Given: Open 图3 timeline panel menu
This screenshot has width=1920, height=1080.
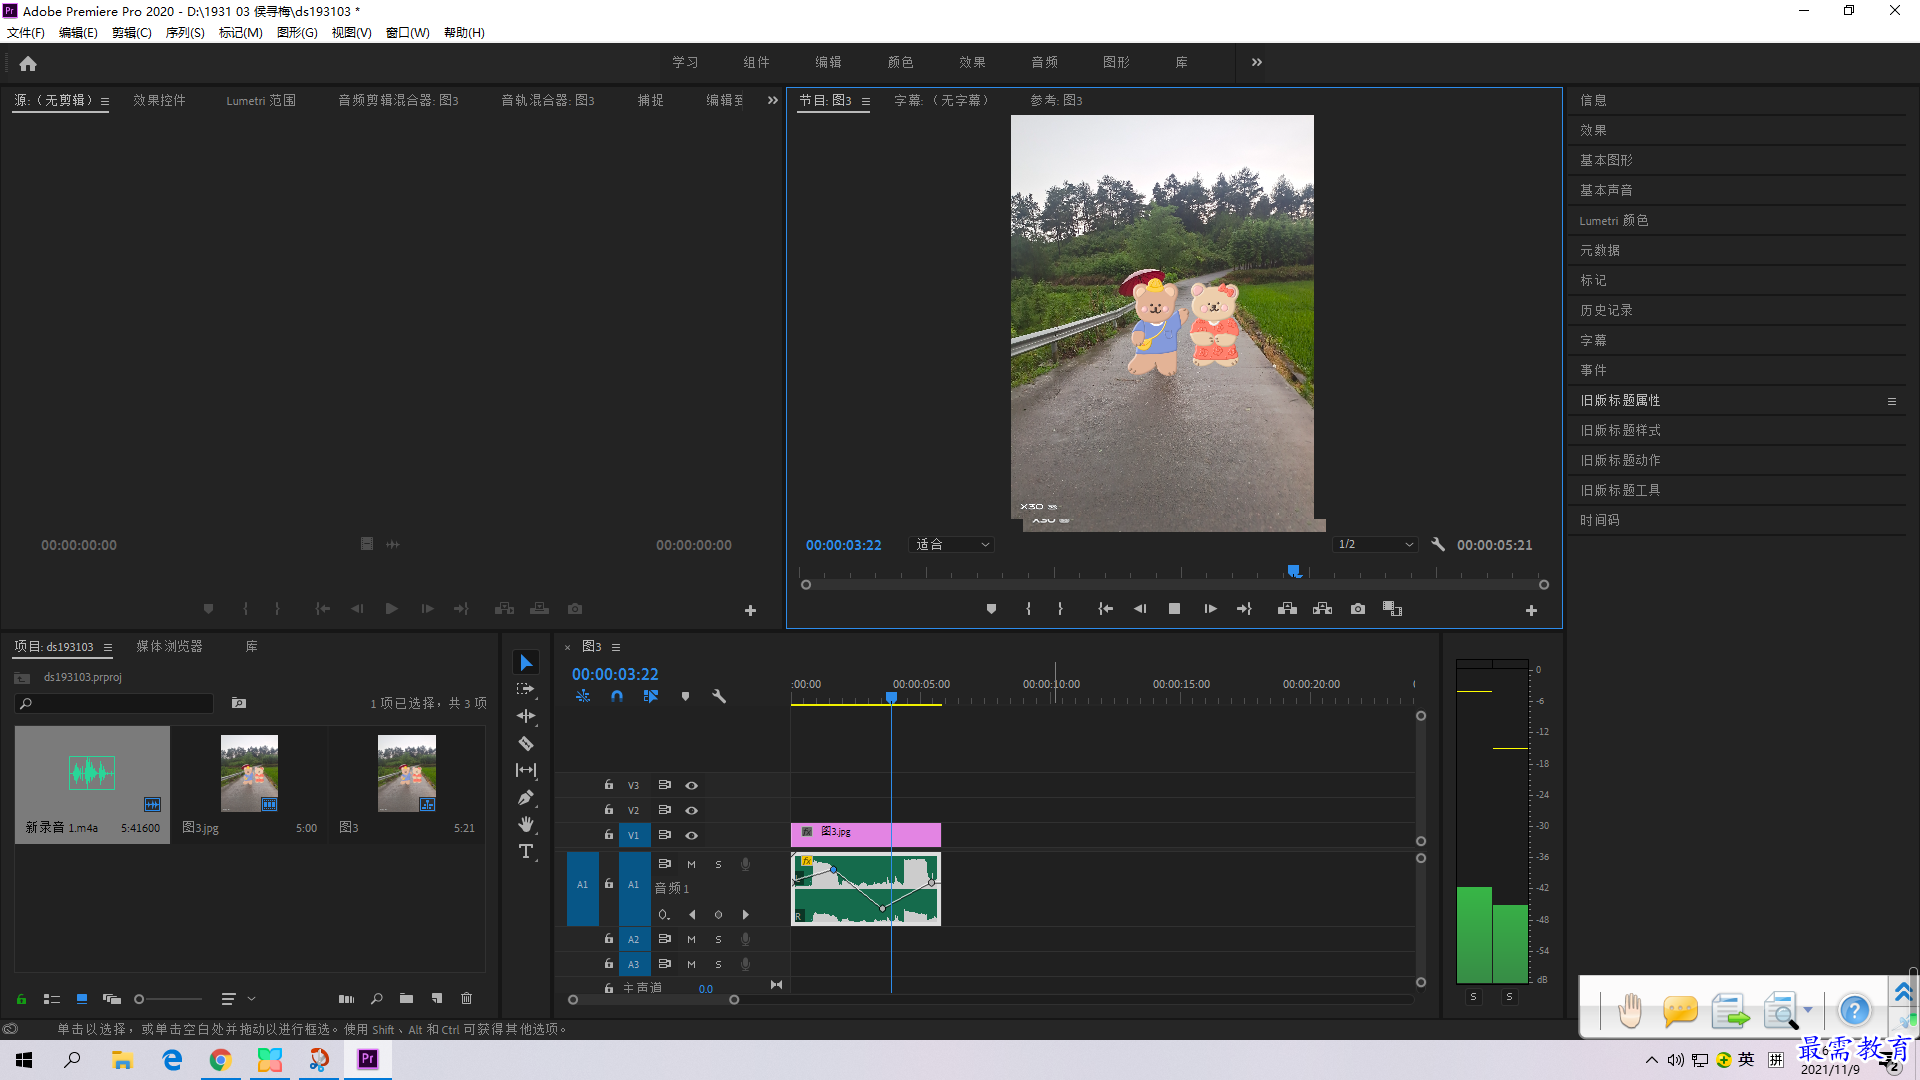Looking at the screenshot, I should (616, 647).
